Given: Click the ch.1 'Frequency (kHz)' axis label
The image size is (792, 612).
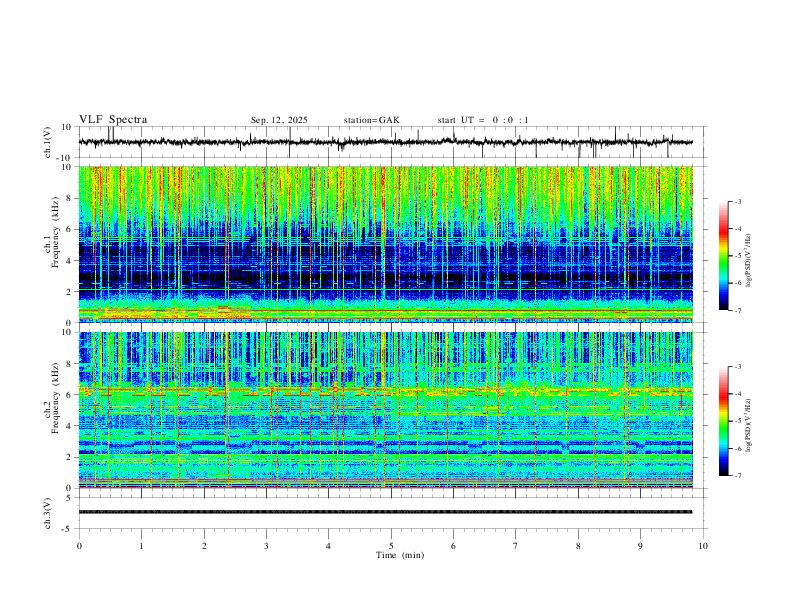Looking at the screenshot, I should pos(55,232).
